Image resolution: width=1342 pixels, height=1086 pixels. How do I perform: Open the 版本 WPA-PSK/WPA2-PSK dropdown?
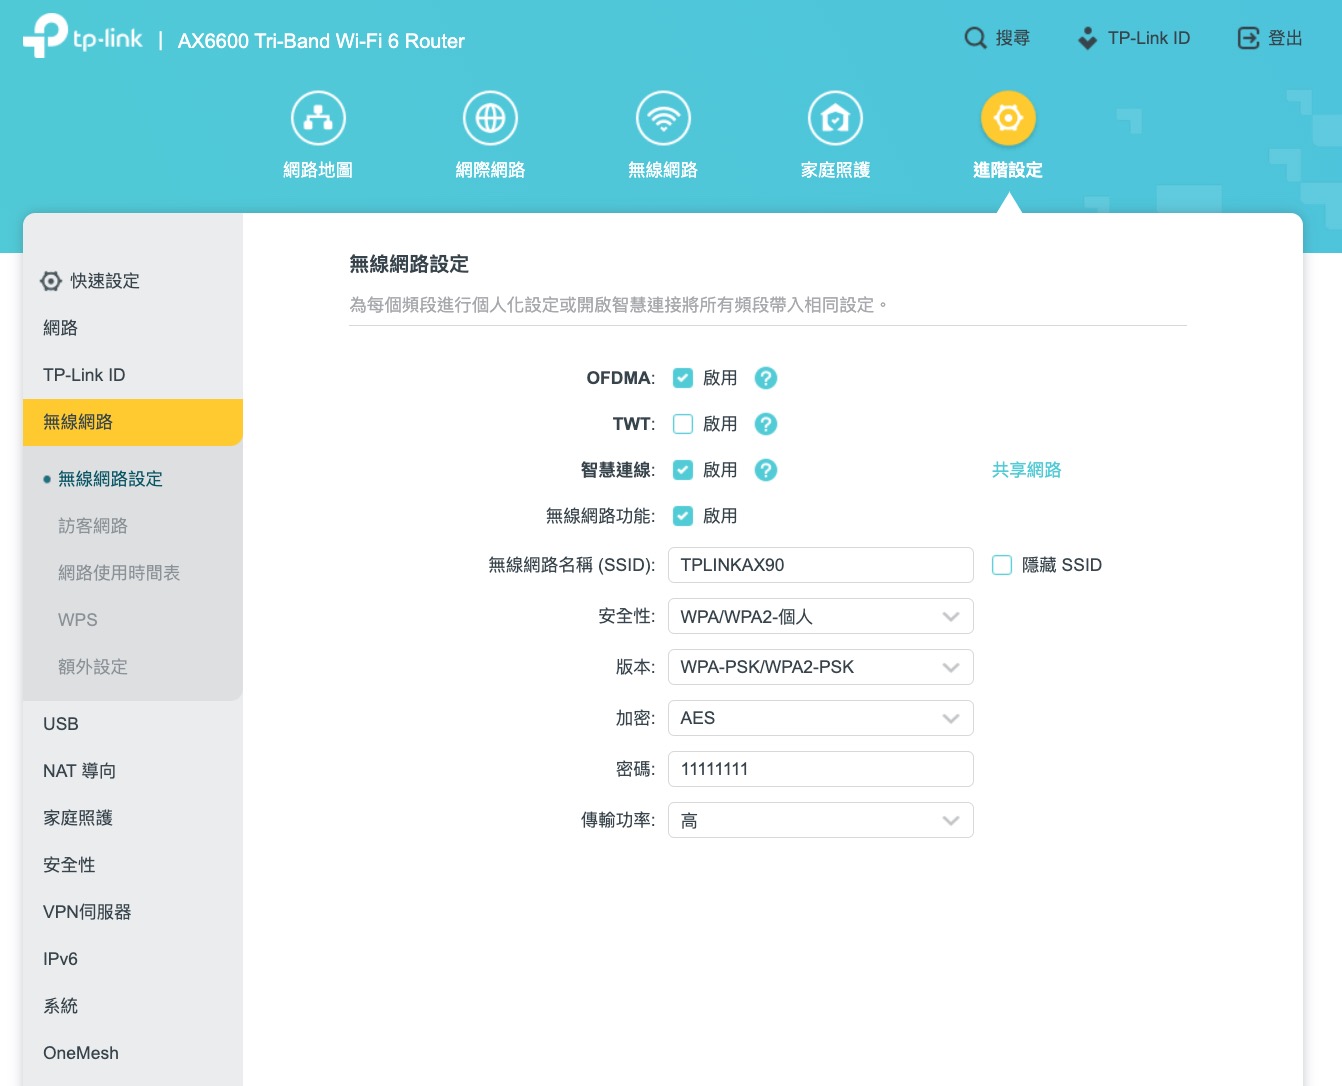[820, 667]
